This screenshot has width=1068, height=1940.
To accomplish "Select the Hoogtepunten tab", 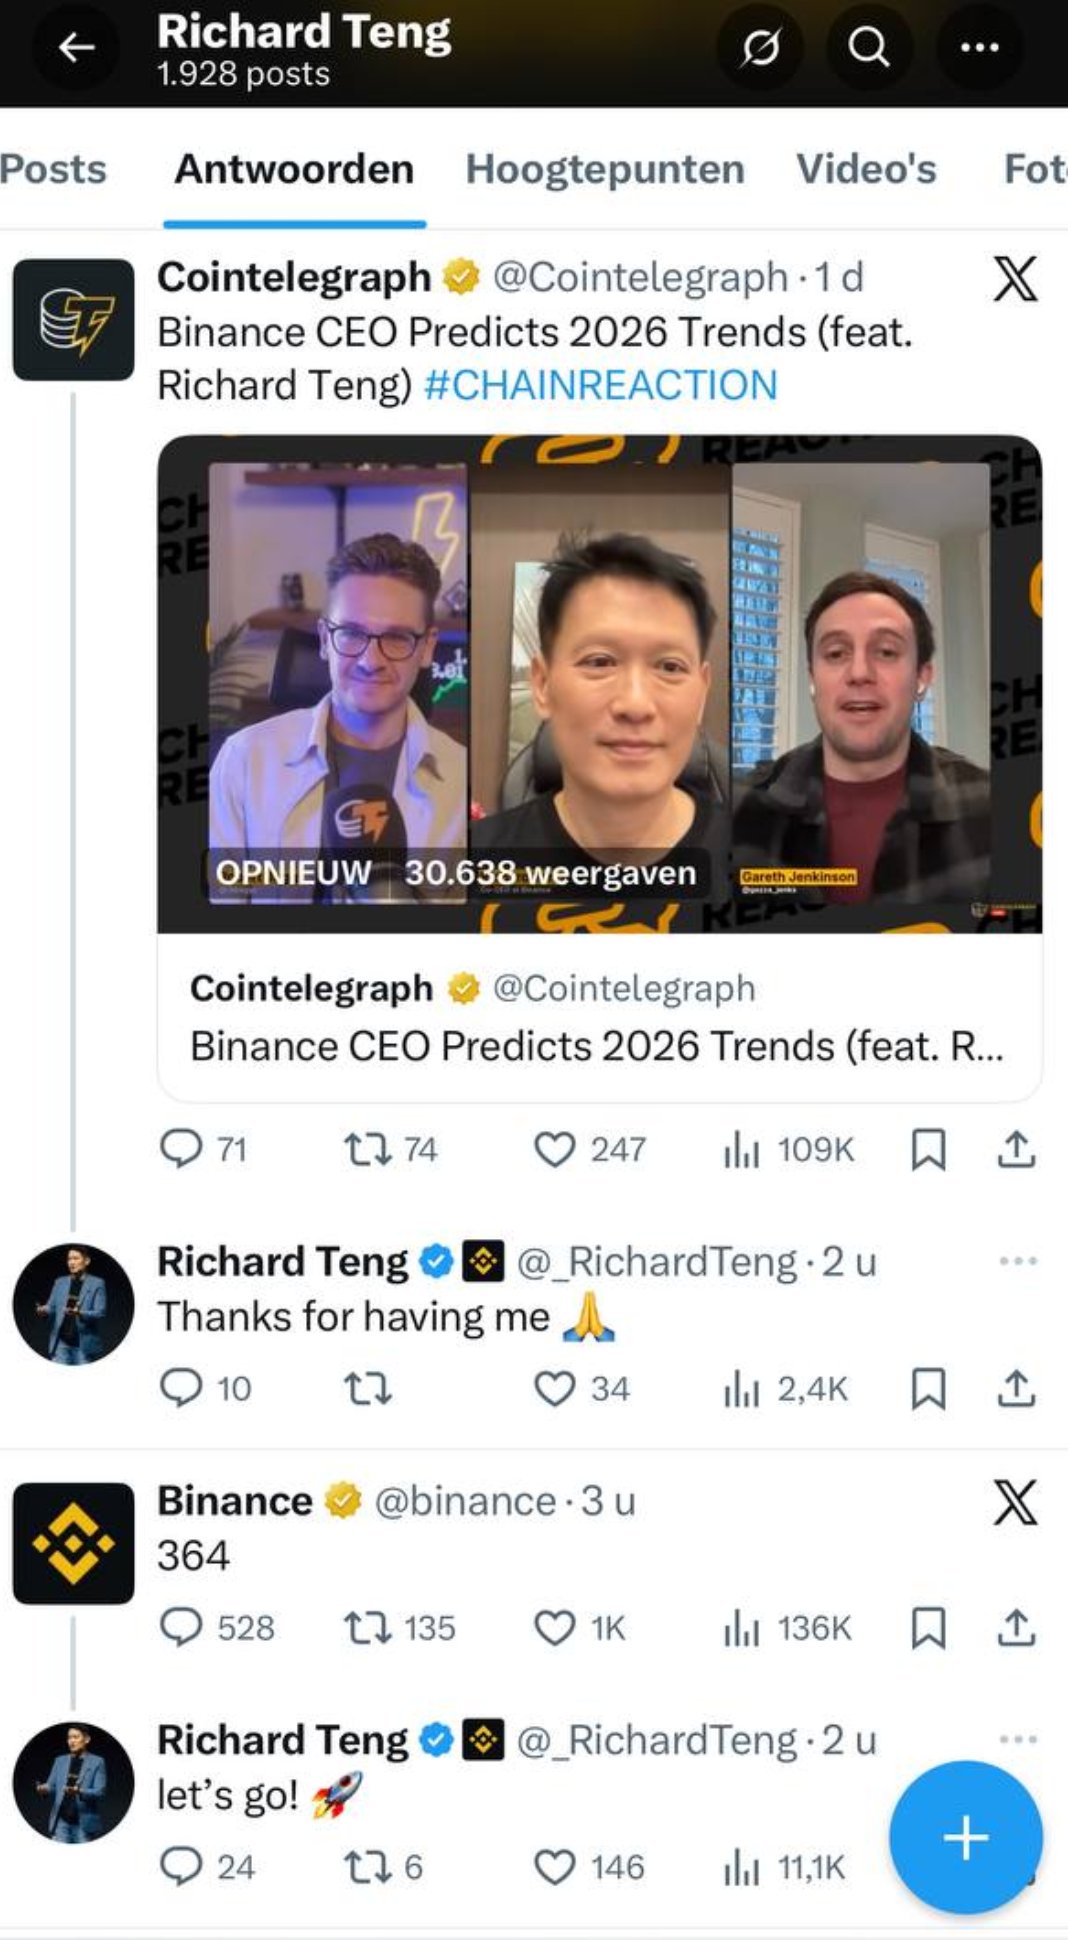I will [x=605, y=169].
